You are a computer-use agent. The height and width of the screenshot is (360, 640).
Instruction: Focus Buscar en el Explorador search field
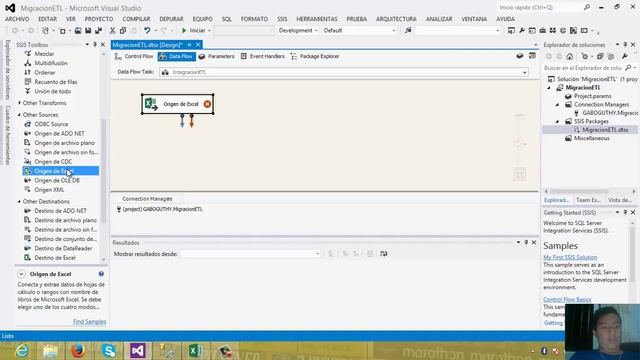pyautogui.click(x=583, y=68)
